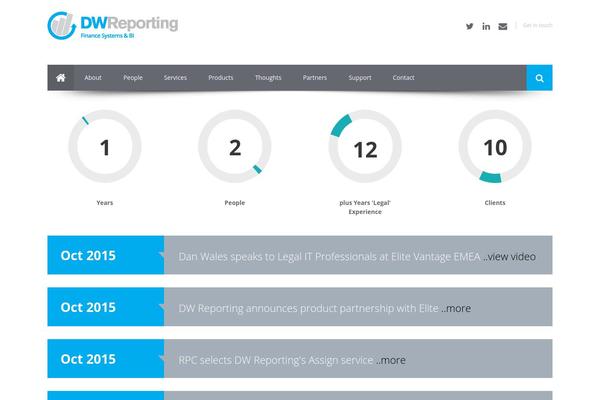Open the People menu item

coord(133,78)
